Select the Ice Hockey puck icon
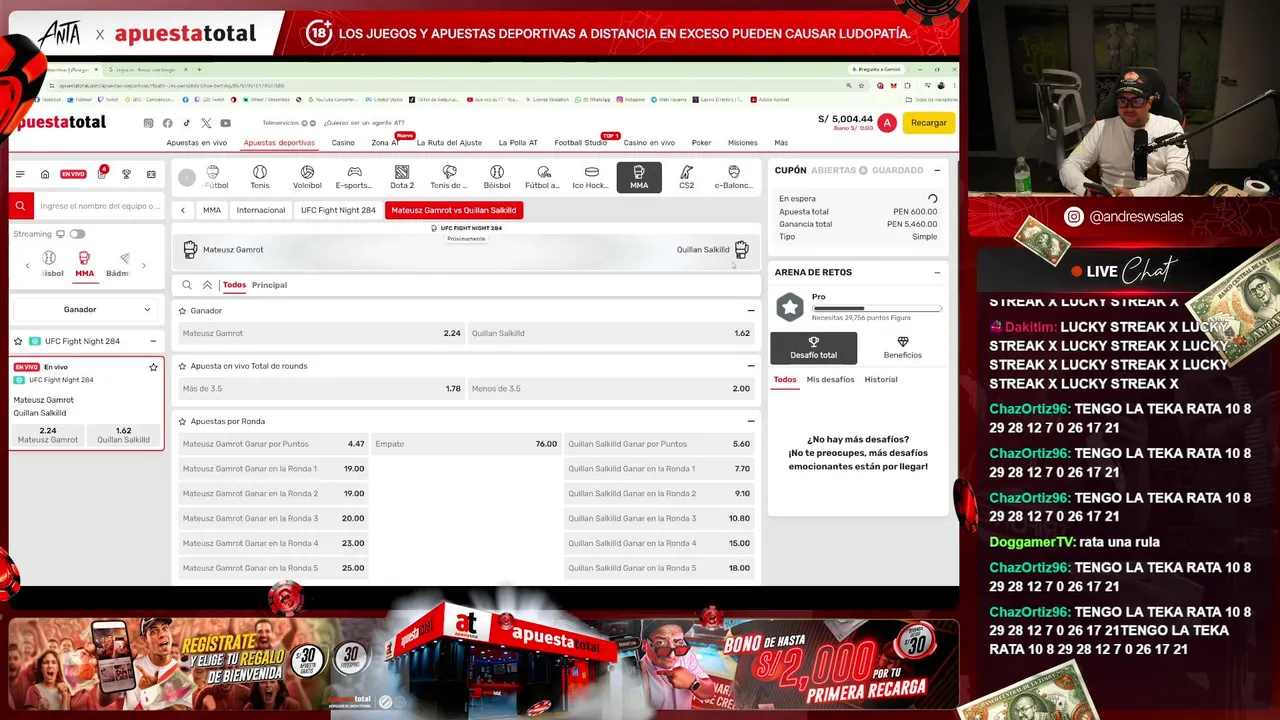 pos(591,177)
